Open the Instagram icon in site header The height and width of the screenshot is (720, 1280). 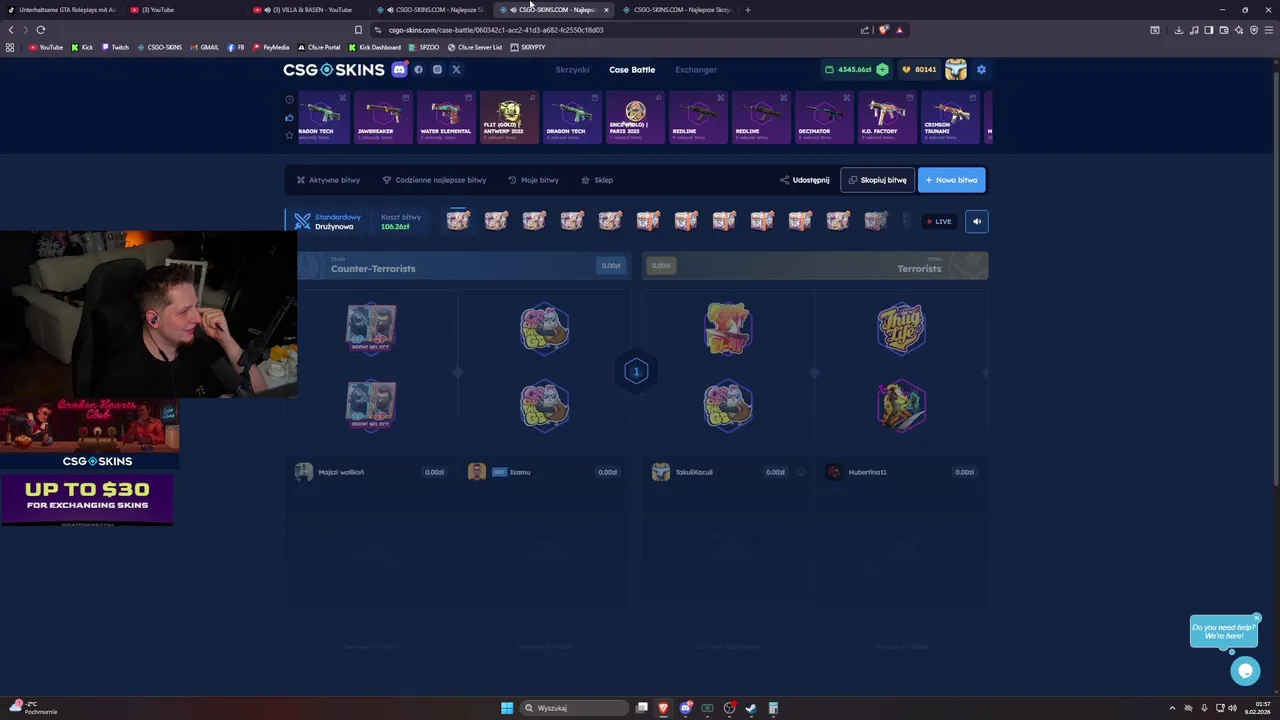437,70
